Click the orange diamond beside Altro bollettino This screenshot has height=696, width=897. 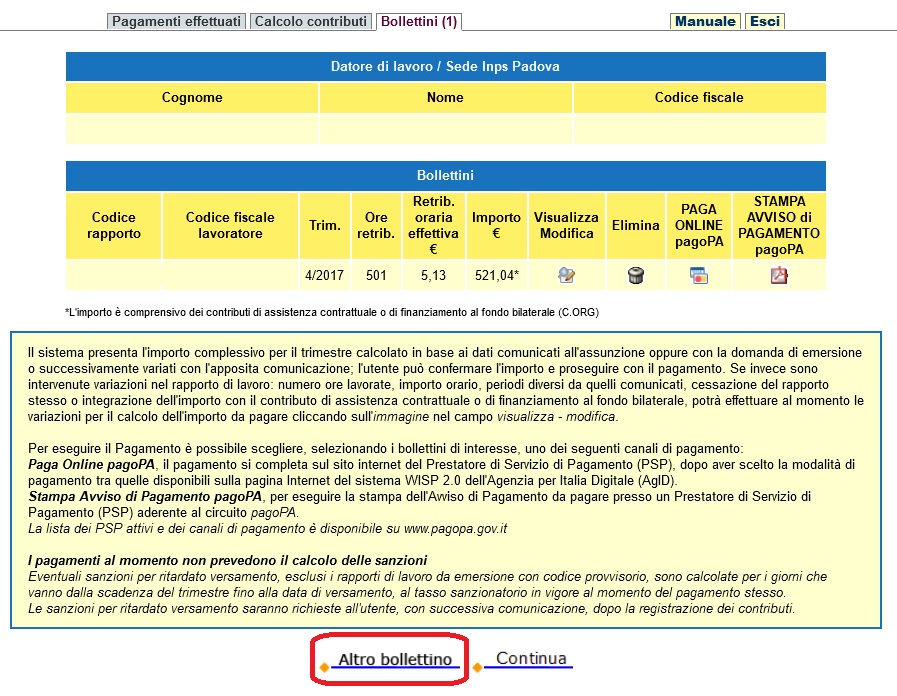click(x=325, y=666)
